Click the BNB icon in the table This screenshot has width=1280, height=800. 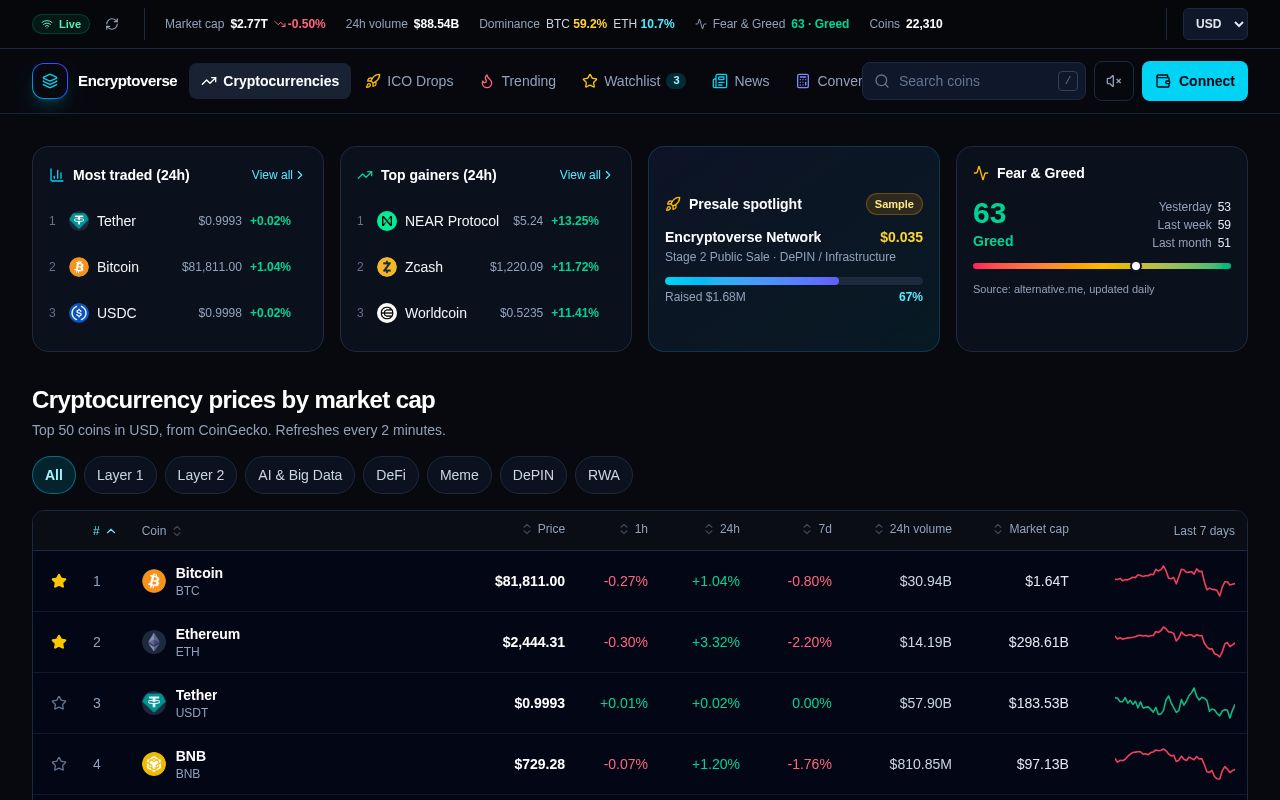(154, 764)
